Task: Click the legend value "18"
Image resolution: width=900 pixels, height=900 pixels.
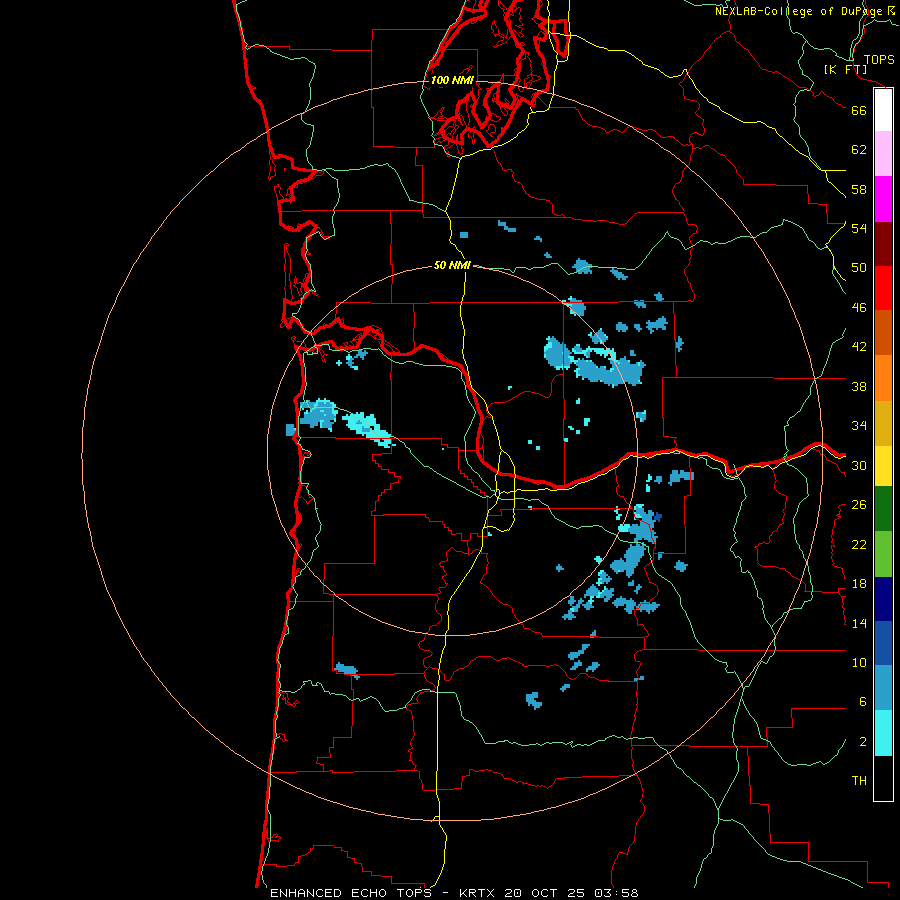Action: click(859, 584)
